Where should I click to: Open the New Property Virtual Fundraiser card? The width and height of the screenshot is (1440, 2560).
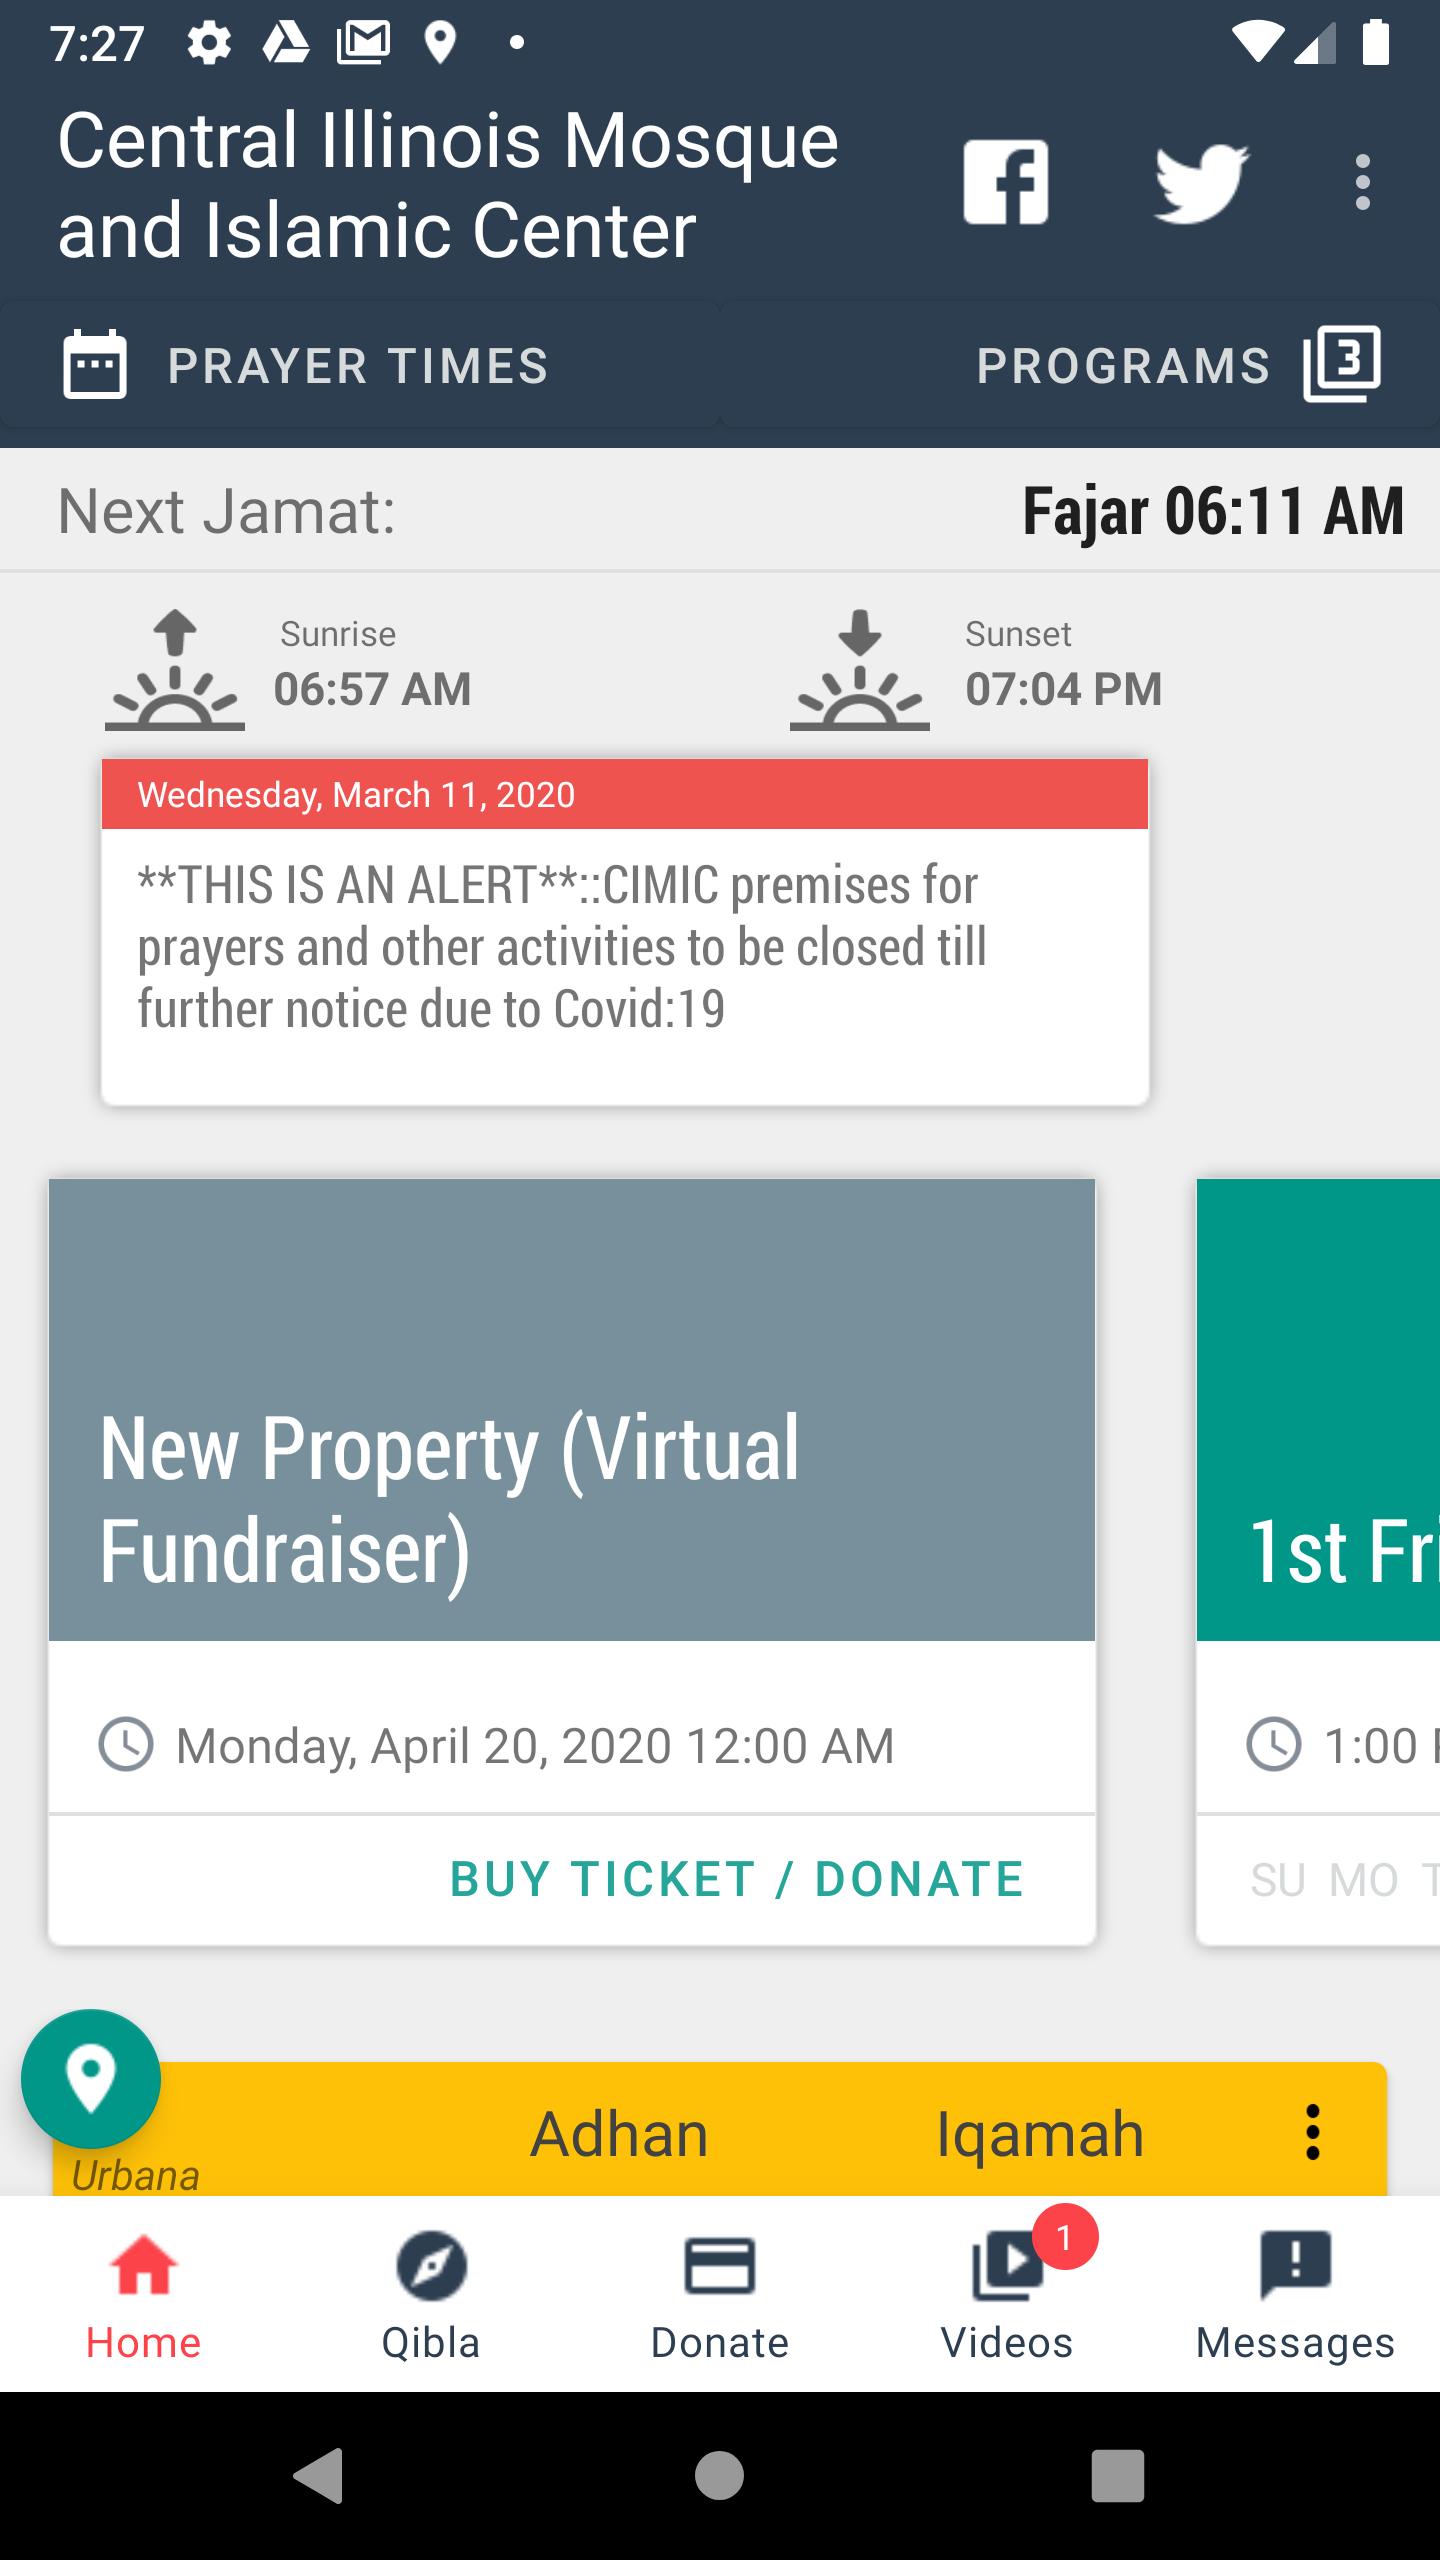[572, 1561]
